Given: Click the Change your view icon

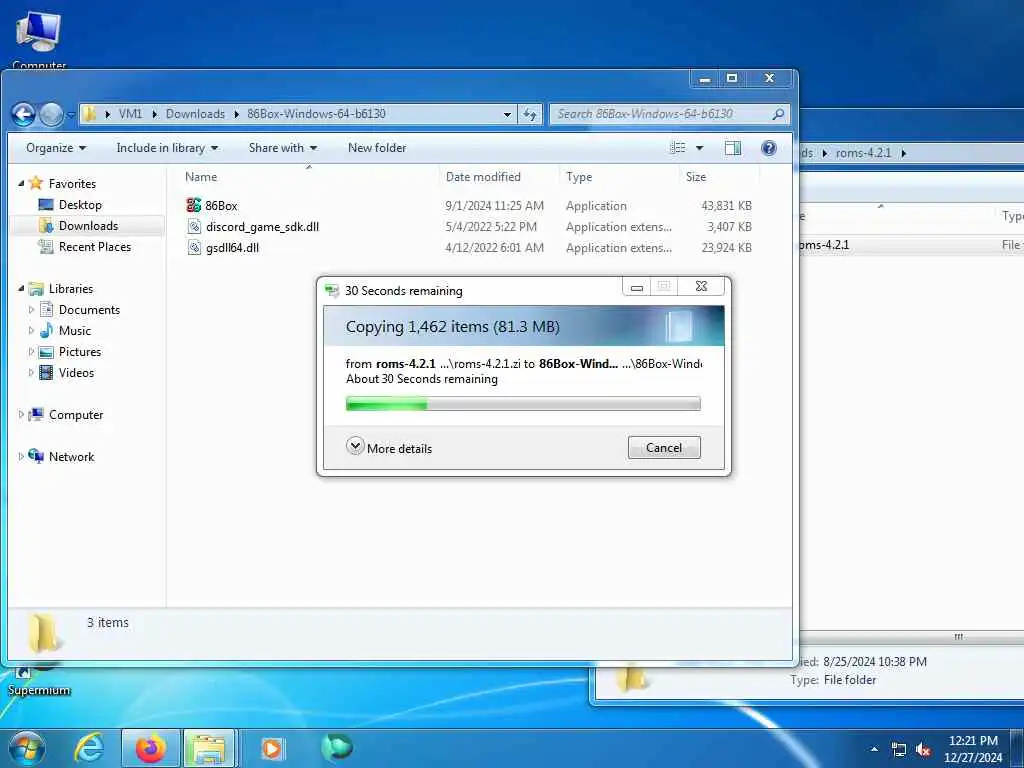Looking at the screenshot, I should [x=678, y=148].
